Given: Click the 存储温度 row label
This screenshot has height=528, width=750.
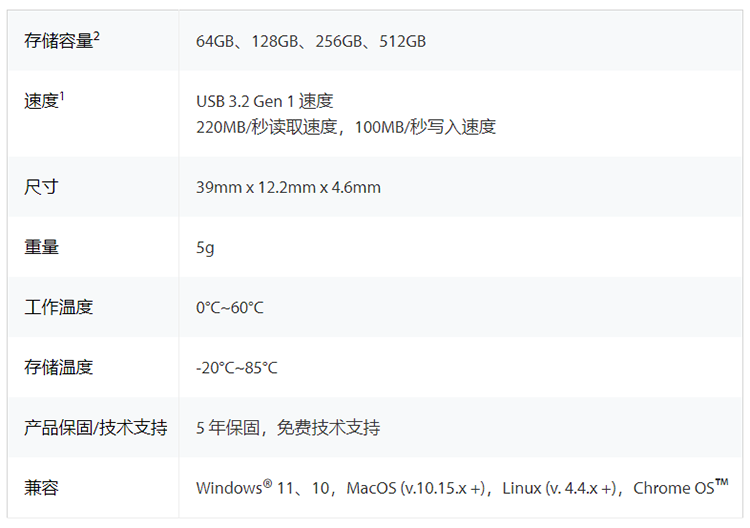Looking at the screenshot, I should (x=58, y=367).
